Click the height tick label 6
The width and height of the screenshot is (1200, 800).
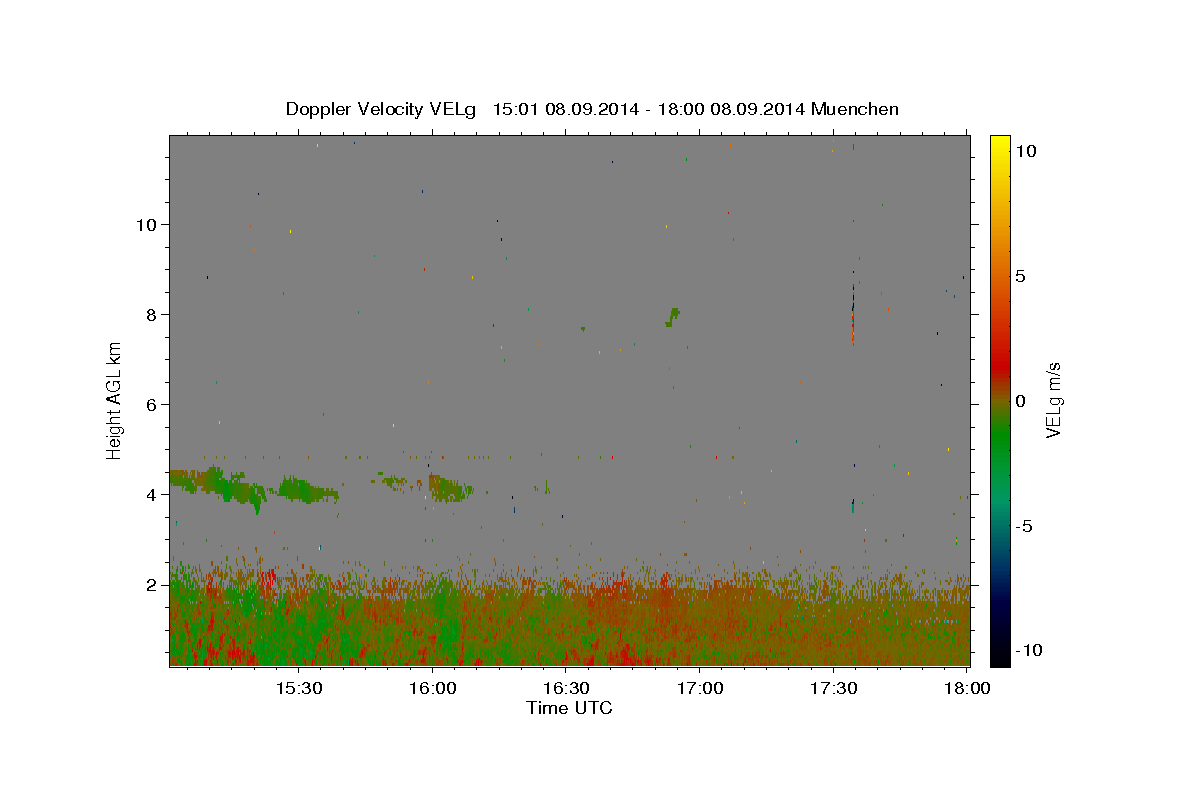[153, 405]
